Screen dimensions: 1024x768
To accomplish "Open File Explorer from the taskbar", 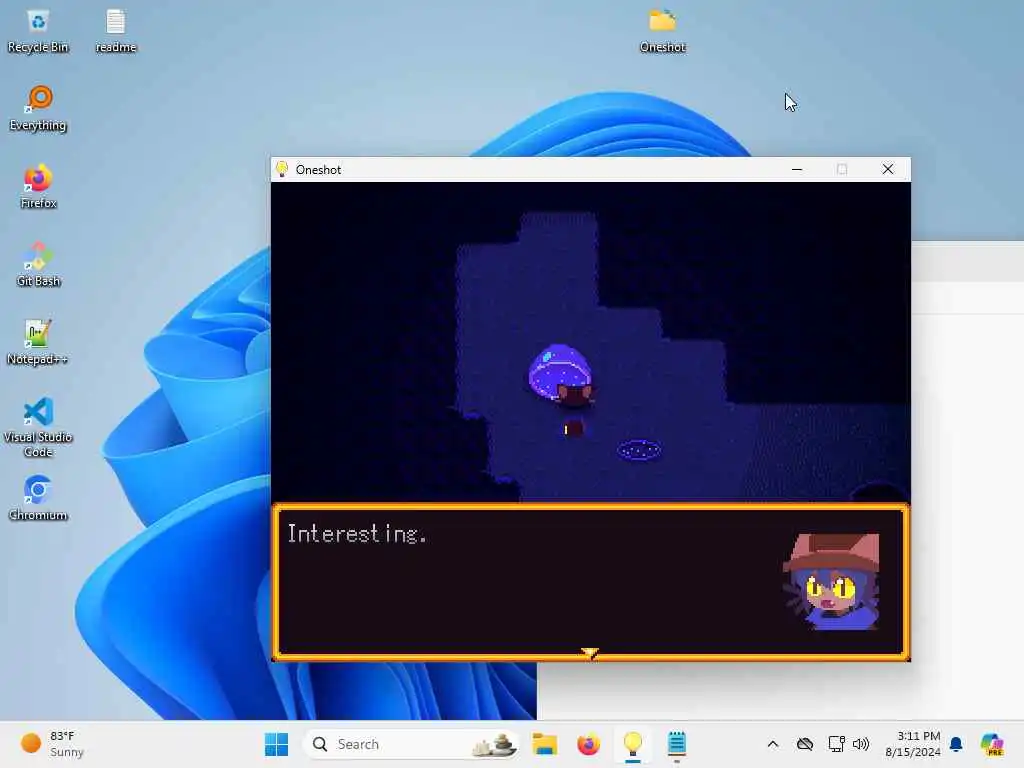I will pos(544,744).
